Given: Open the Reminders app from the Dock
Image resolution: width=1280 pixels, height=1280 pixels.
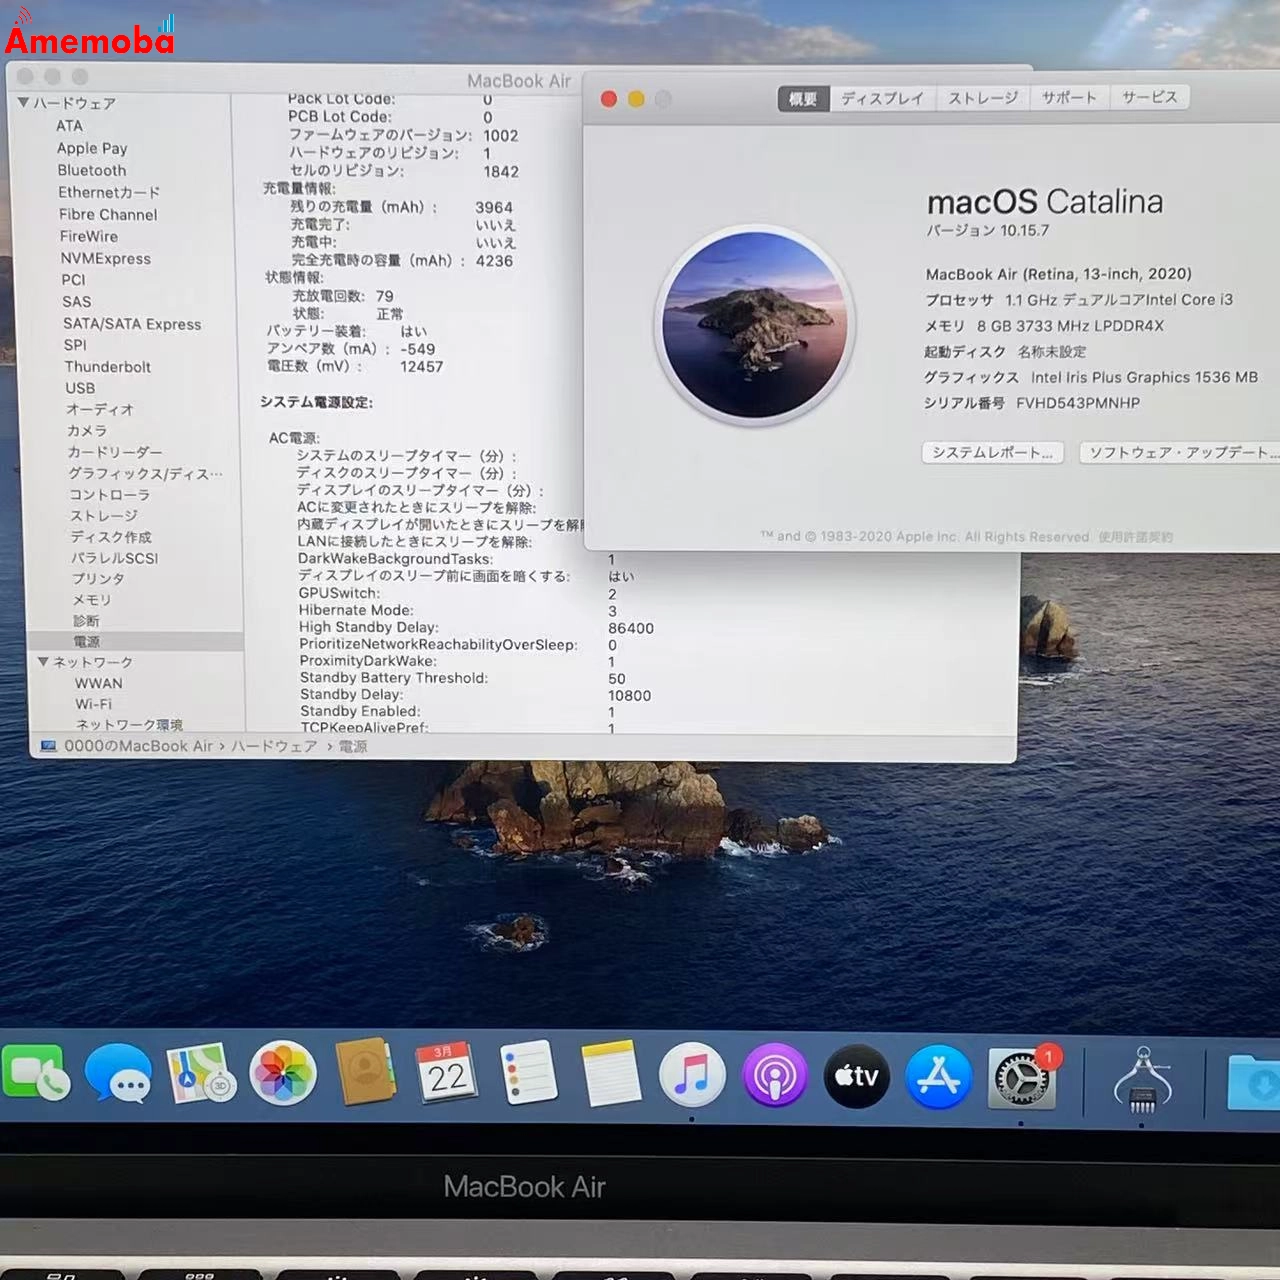Looking at the screenshot, I should (529, 1075).
